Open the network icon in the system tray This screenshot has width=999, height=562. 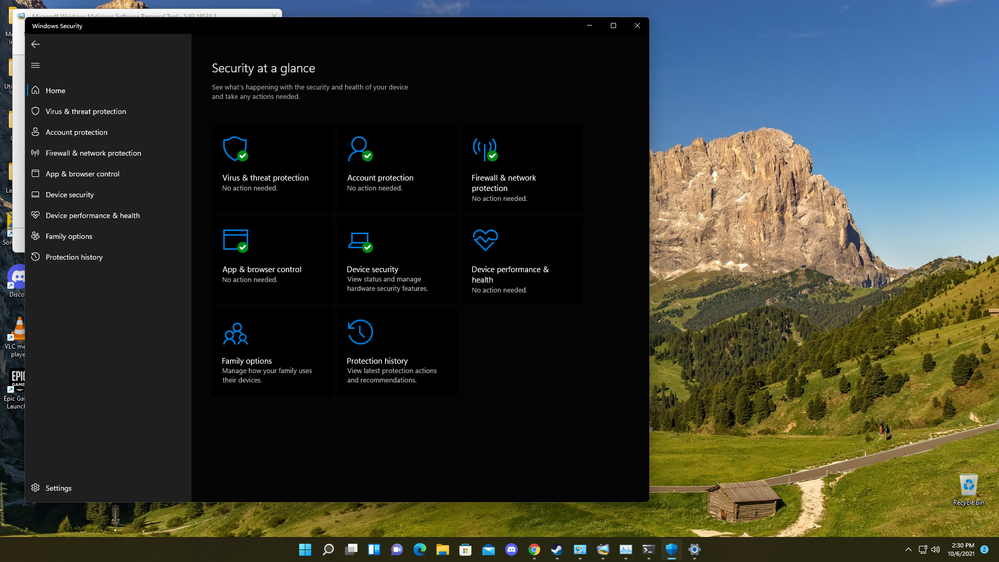coord(923,549)
